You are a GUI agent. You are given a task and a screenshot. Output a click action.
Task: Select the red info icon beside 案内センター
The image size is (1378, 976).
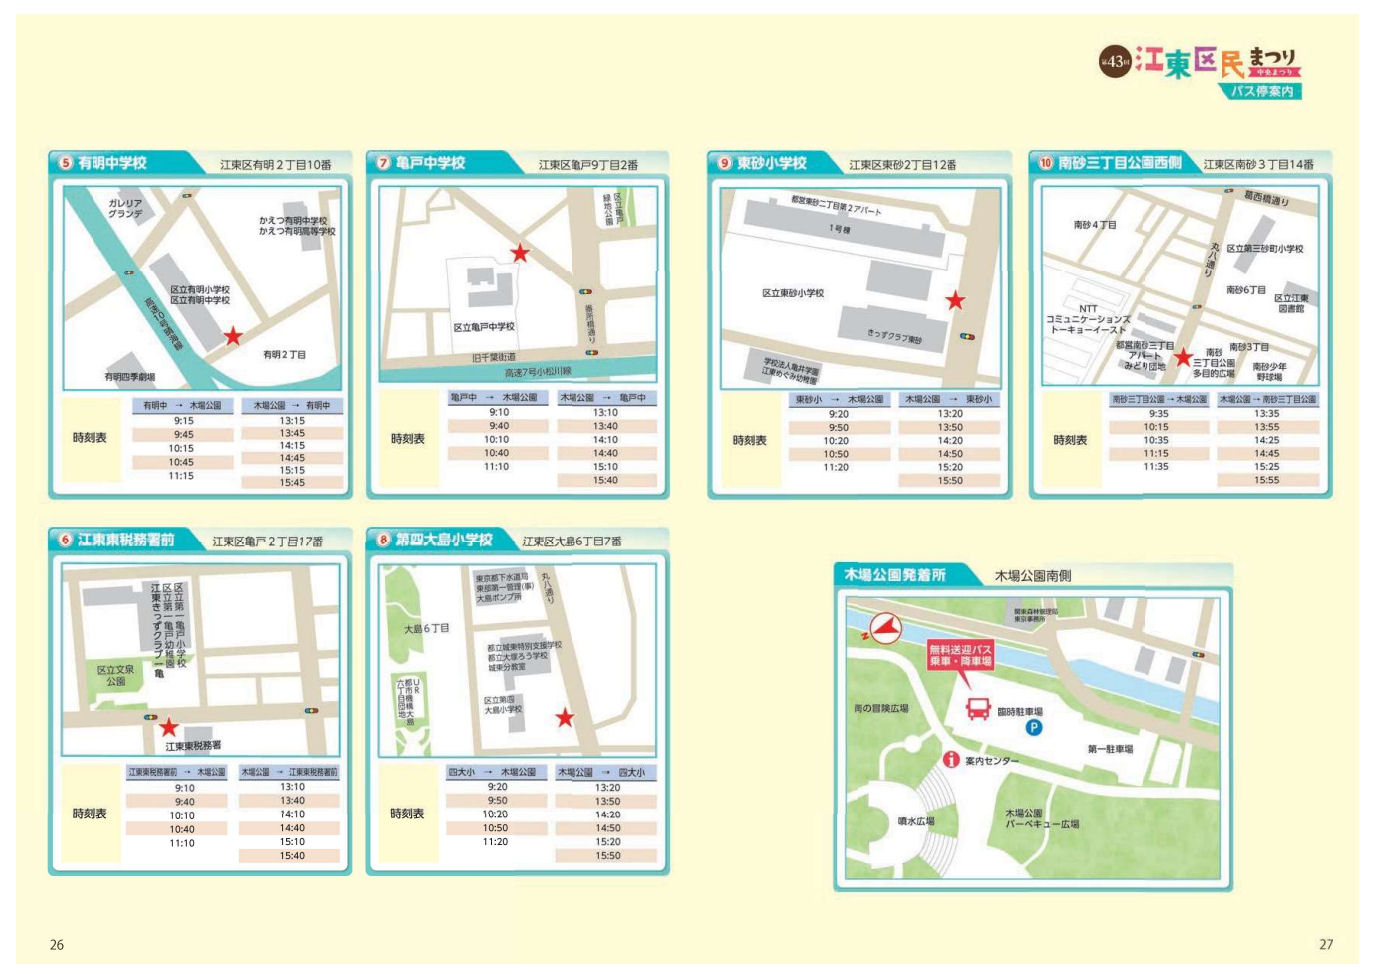pos(952,760)
